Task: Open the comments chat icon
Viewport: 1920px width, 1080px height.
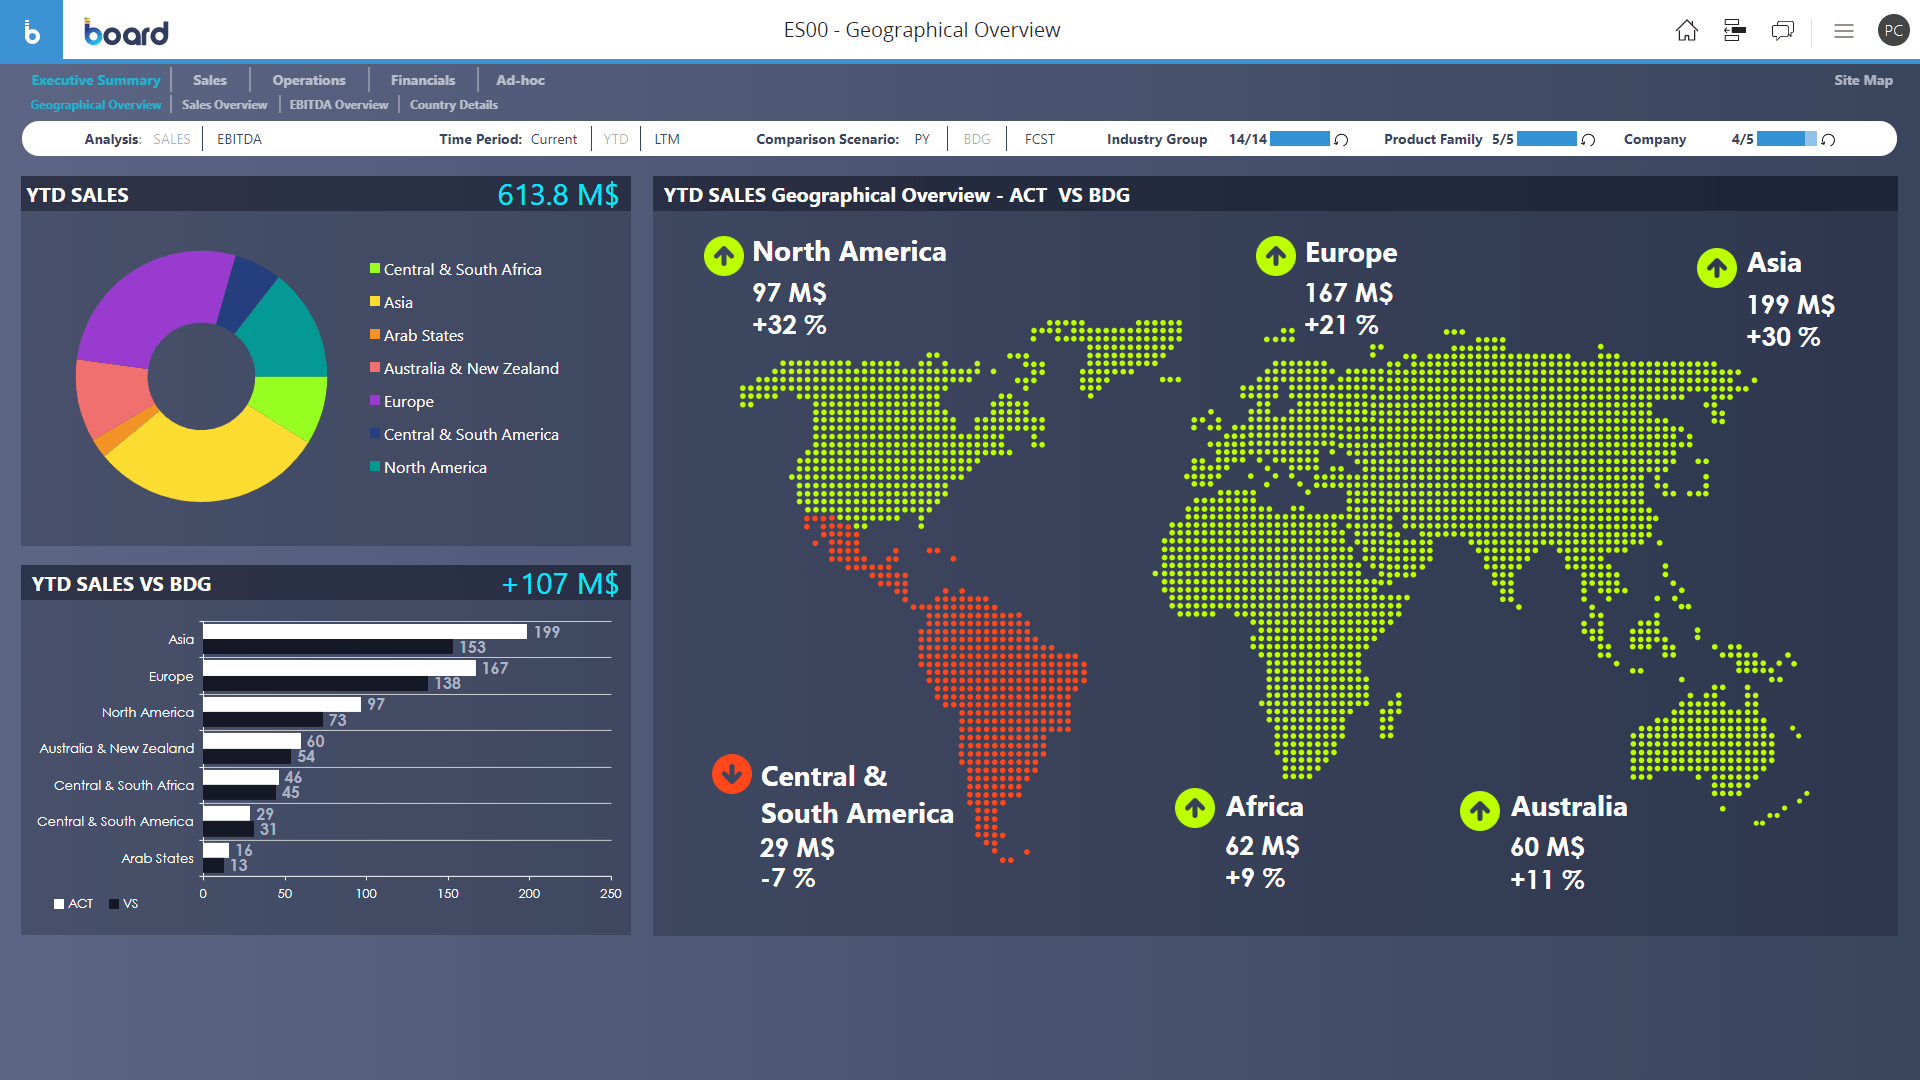Action: point(1782,31)
